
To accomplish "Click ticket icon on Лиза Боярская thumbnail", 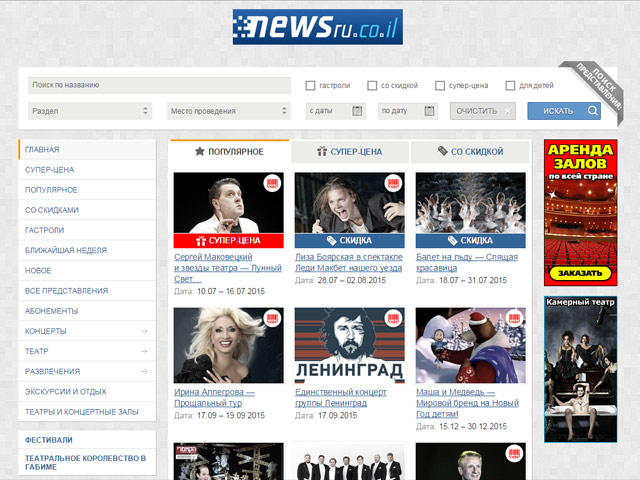I will (393, 182).
